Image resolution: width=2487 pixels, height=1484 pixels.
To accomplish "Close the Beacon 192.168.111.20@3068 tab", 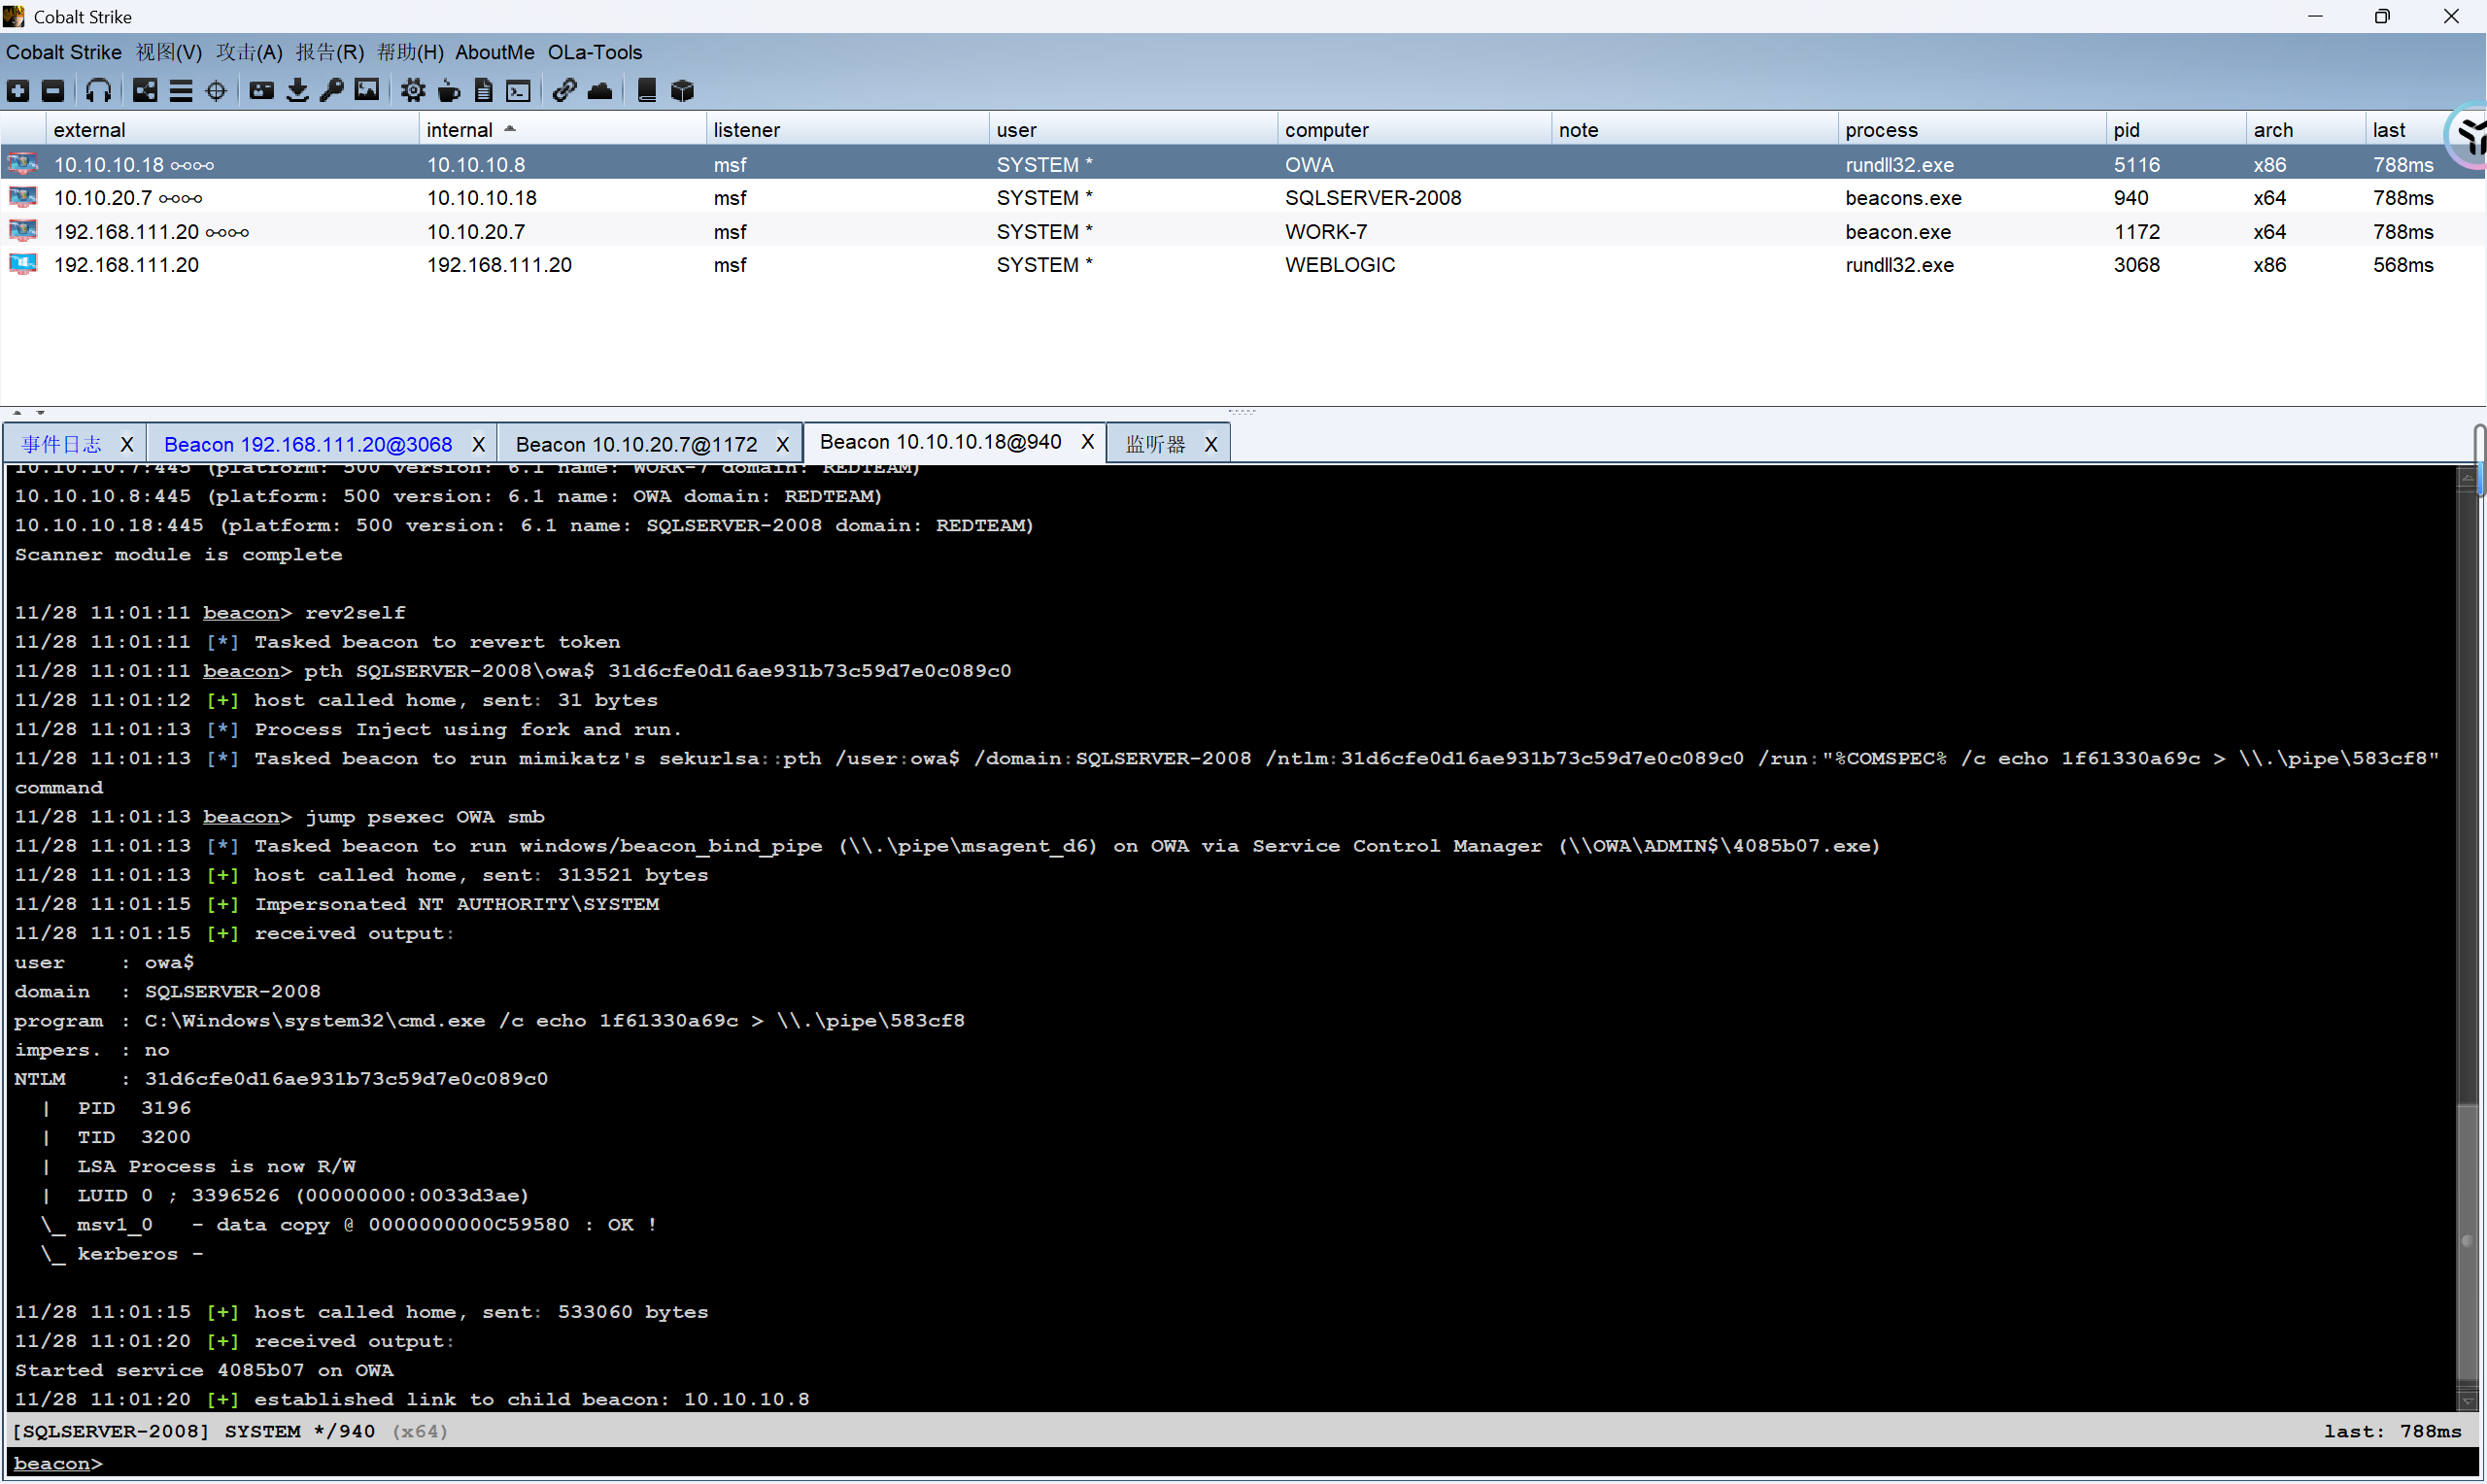I will pos(479,444).
